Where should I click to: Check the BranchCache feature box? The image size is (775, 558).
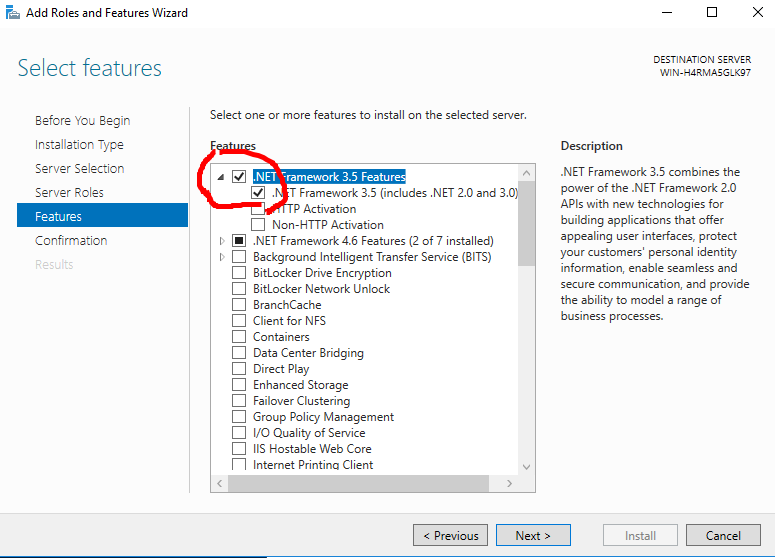(239, 304)
